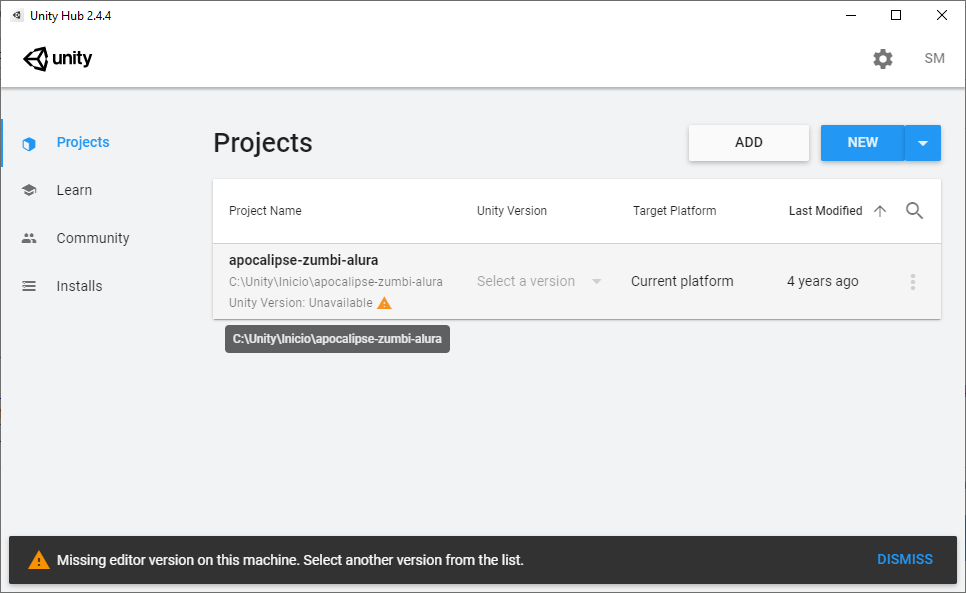Click the ADD project button
The width and height of the screenshot is (966, 593).
coord(749,143)
